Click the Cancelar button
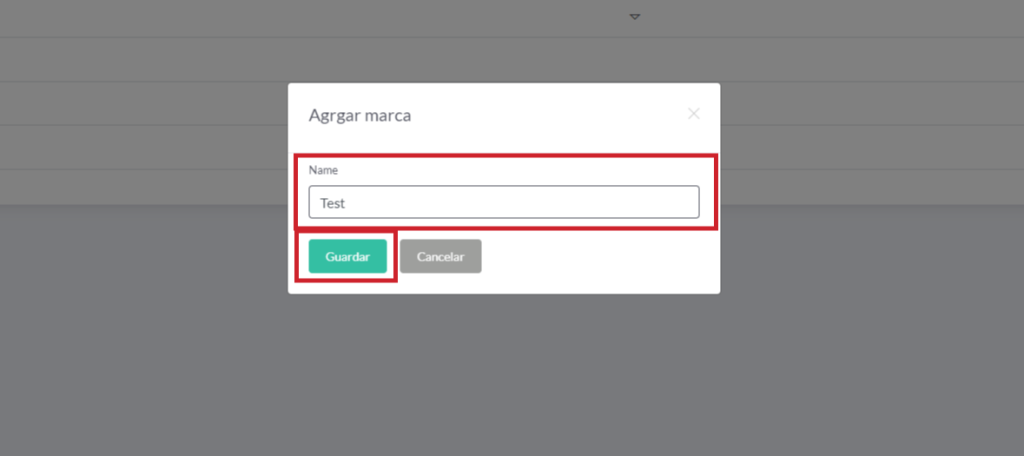1024x456 pixels. [x=440, y=256]
